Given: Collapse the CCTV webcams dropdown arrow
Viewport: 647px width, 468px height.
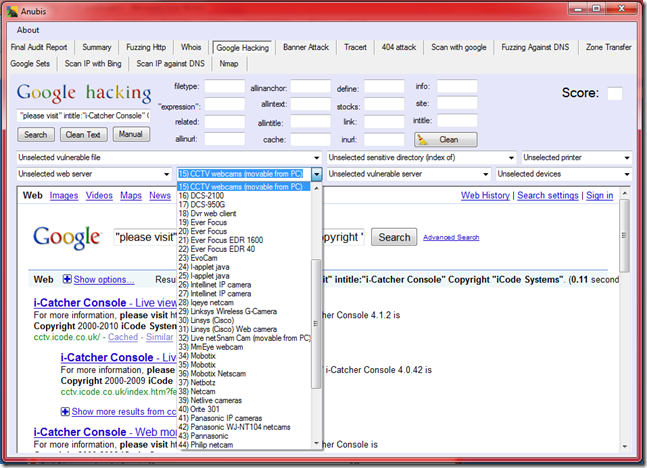Looking at the screenshot, I should (316, 174).
